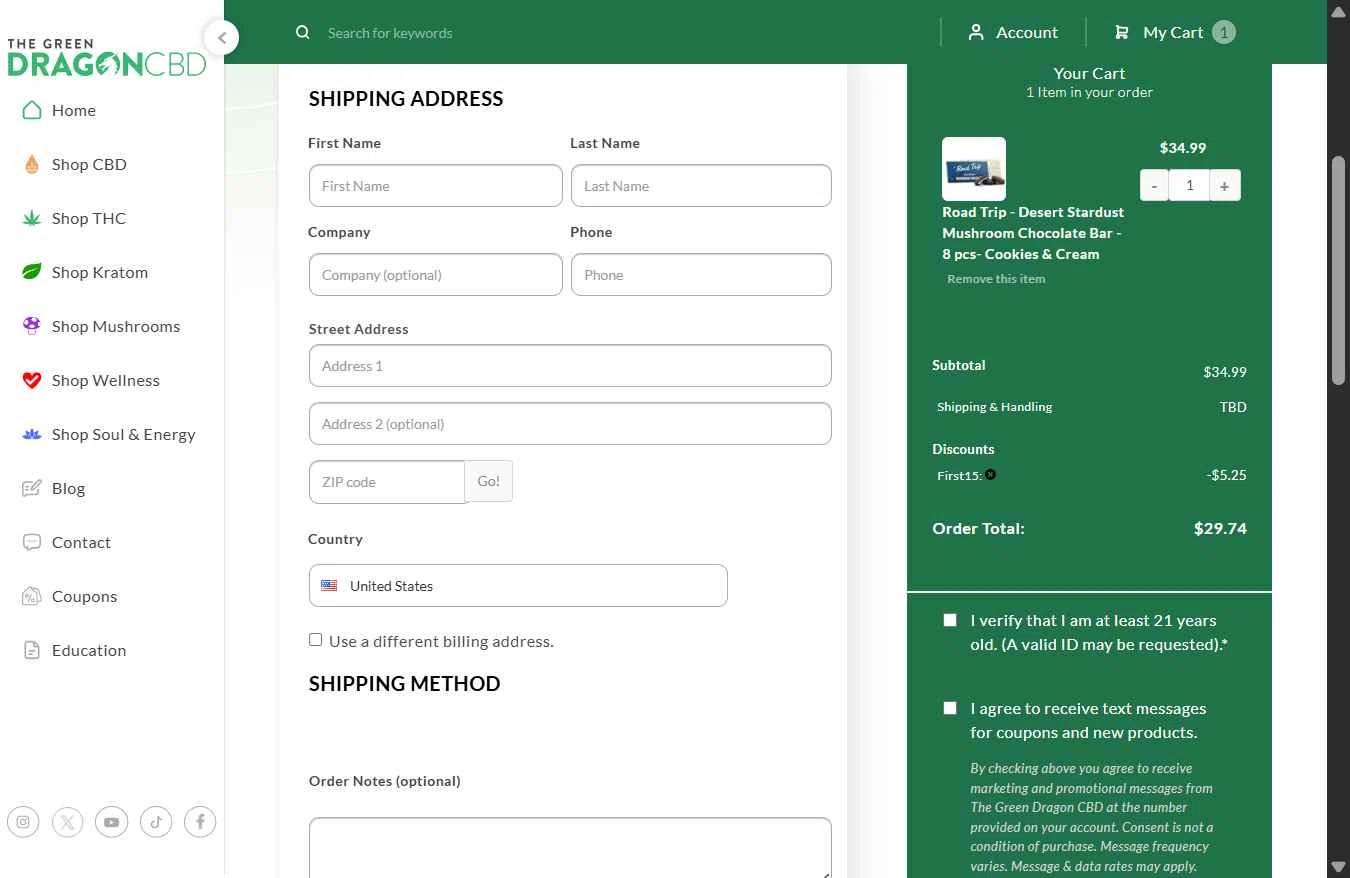Open the Blog menu item
The width and height of the screenshot is (1350, 878).
[x=68, y=488]
